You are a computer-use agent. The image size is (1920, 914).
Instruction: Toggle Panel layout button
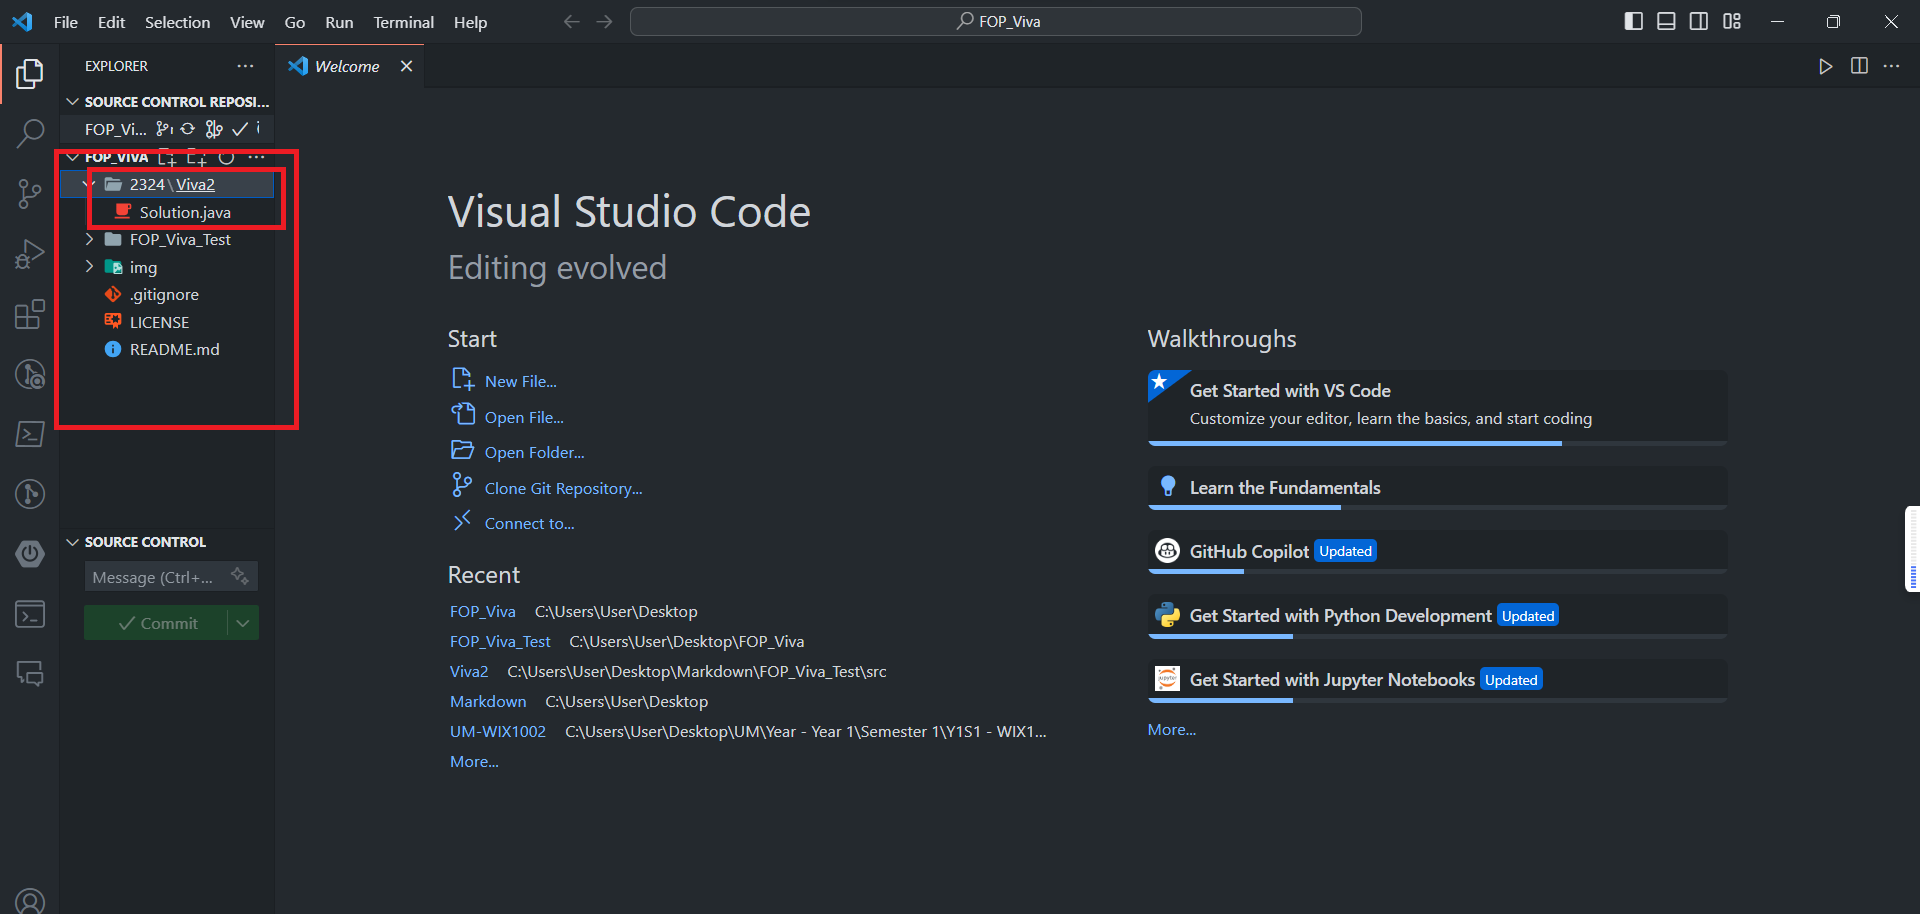(1666, 21)
